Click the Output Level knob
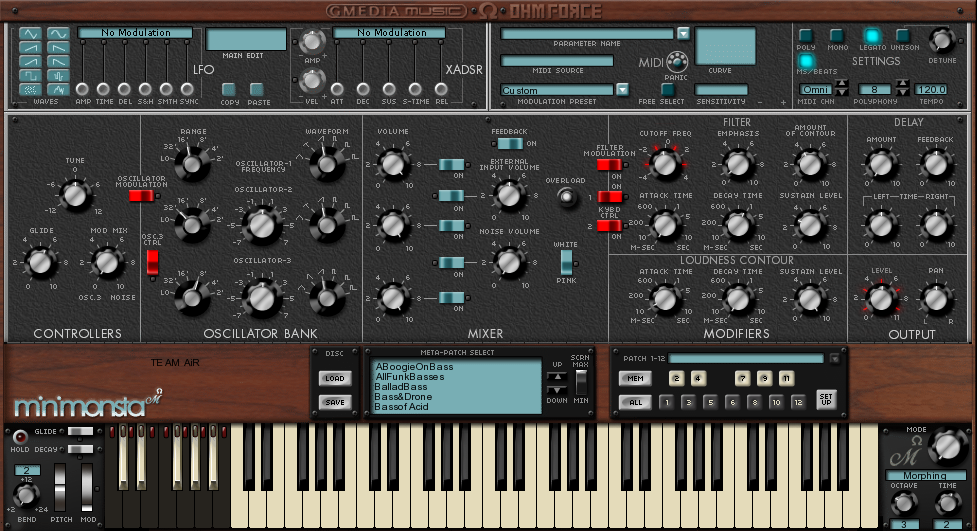Image resolution: width=977 pixels, height=531 pixels. (x=881, y=299)
